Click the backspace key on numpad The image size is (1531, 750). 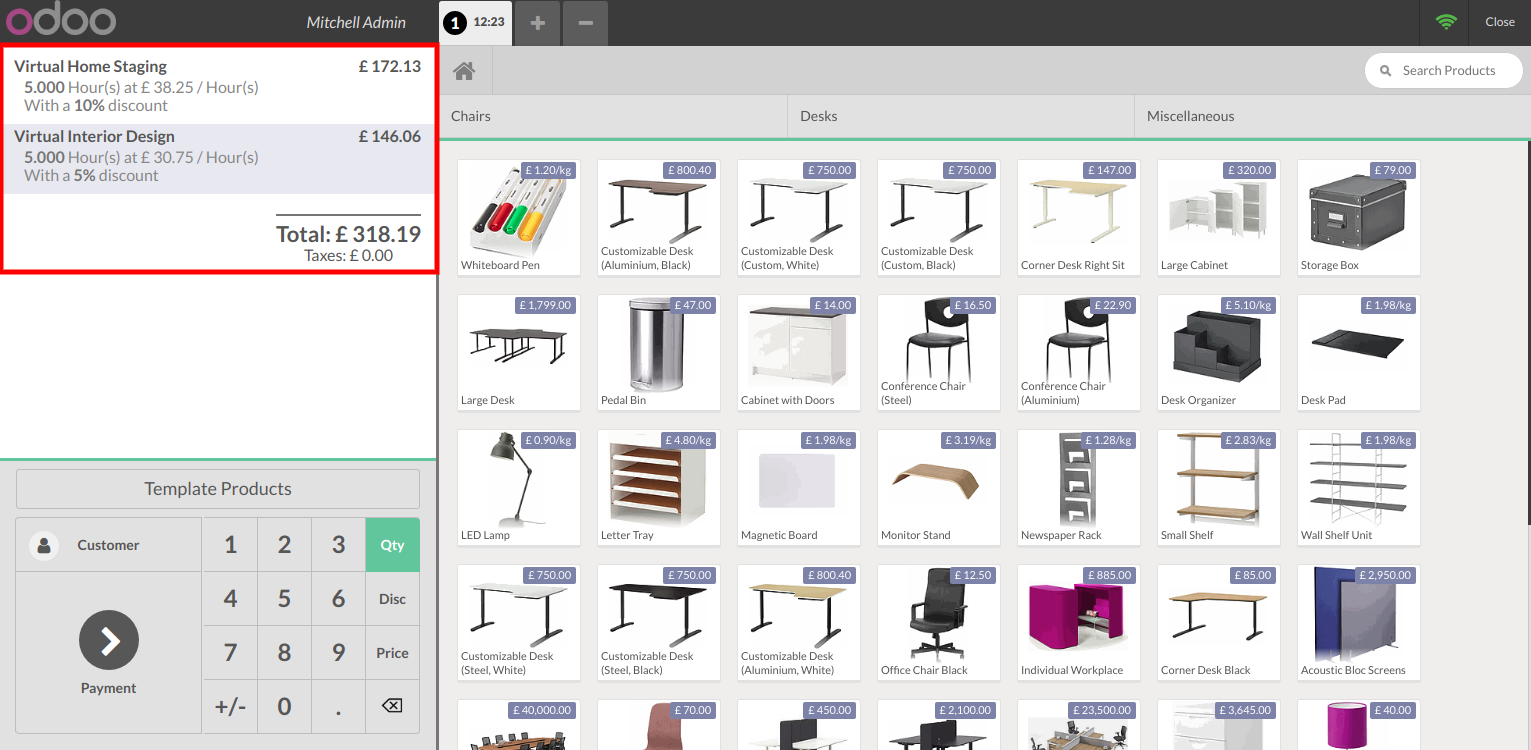click(392, 706)
